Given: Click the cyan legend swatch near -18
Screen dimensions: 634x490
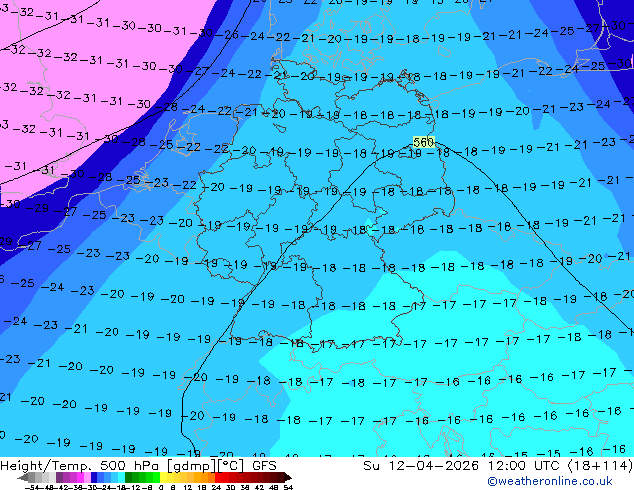Looking at the screenshot, I should click(121, 477).
